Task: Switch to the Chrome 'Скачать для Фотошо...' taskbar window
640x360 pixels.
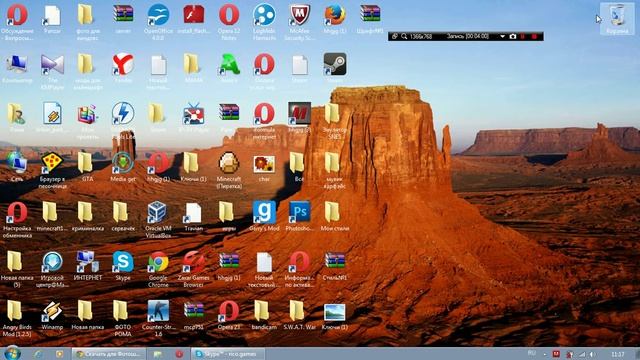Action: point(109,354)
